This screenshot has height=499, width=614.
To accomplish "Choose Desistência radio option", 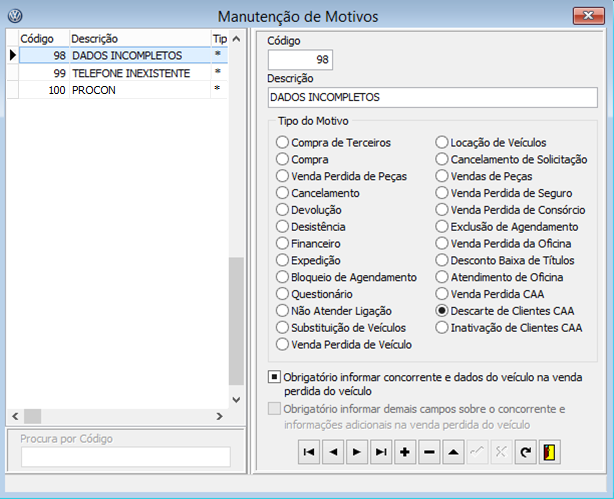I will 311,227.
